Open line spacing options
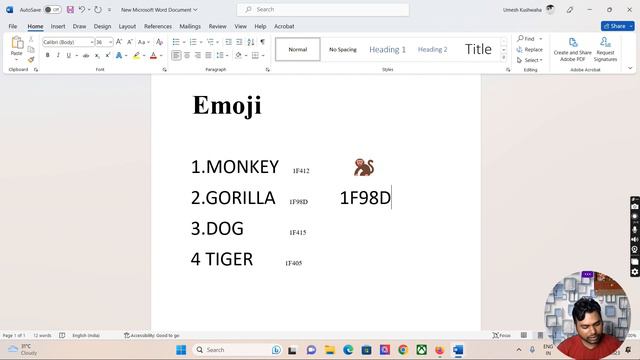Viewport: 640px width, 360px height. [222, 55]
